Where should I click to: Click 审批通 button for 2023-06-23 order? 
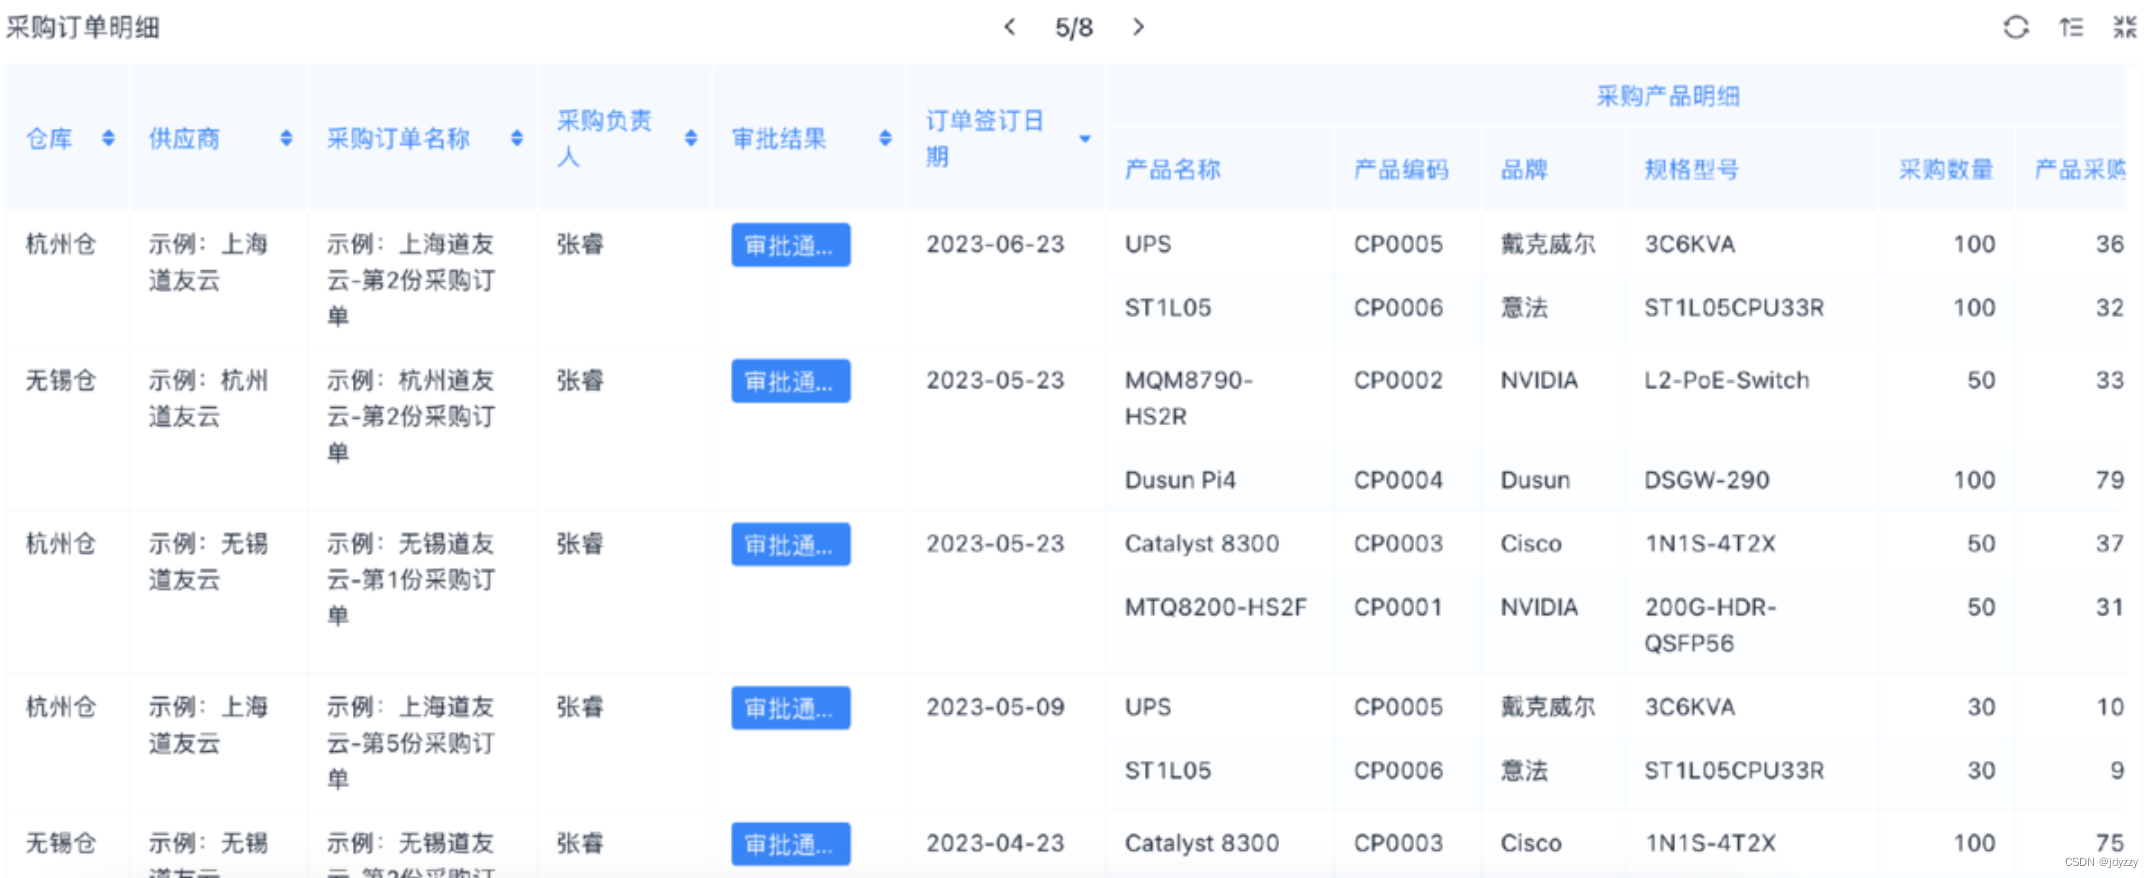[x=790, y=245]
